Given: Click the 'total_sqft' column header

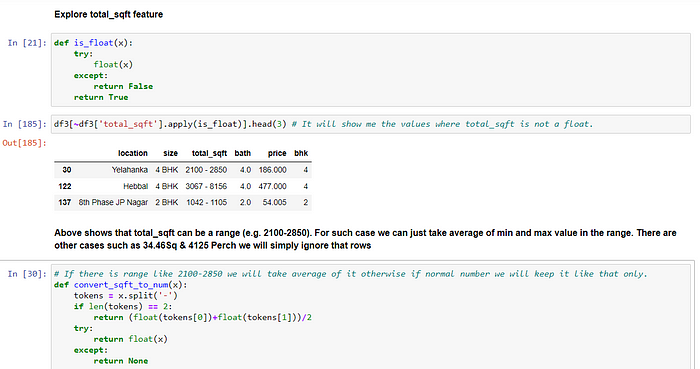Looking at the screenshot, I should tap(209, 153).
